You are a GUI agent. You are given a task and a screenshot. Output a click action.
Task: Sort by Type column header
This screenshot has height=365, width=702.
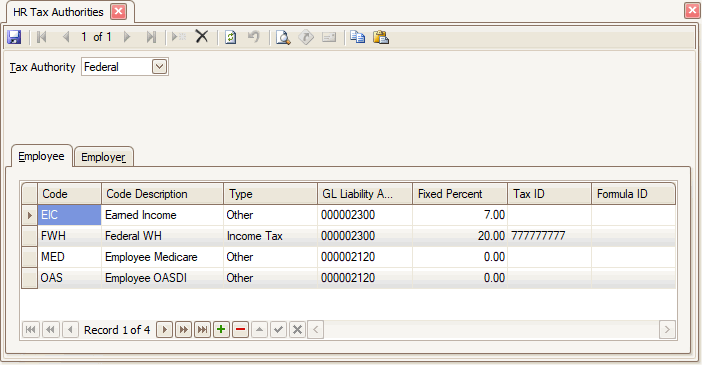point(270,194)
